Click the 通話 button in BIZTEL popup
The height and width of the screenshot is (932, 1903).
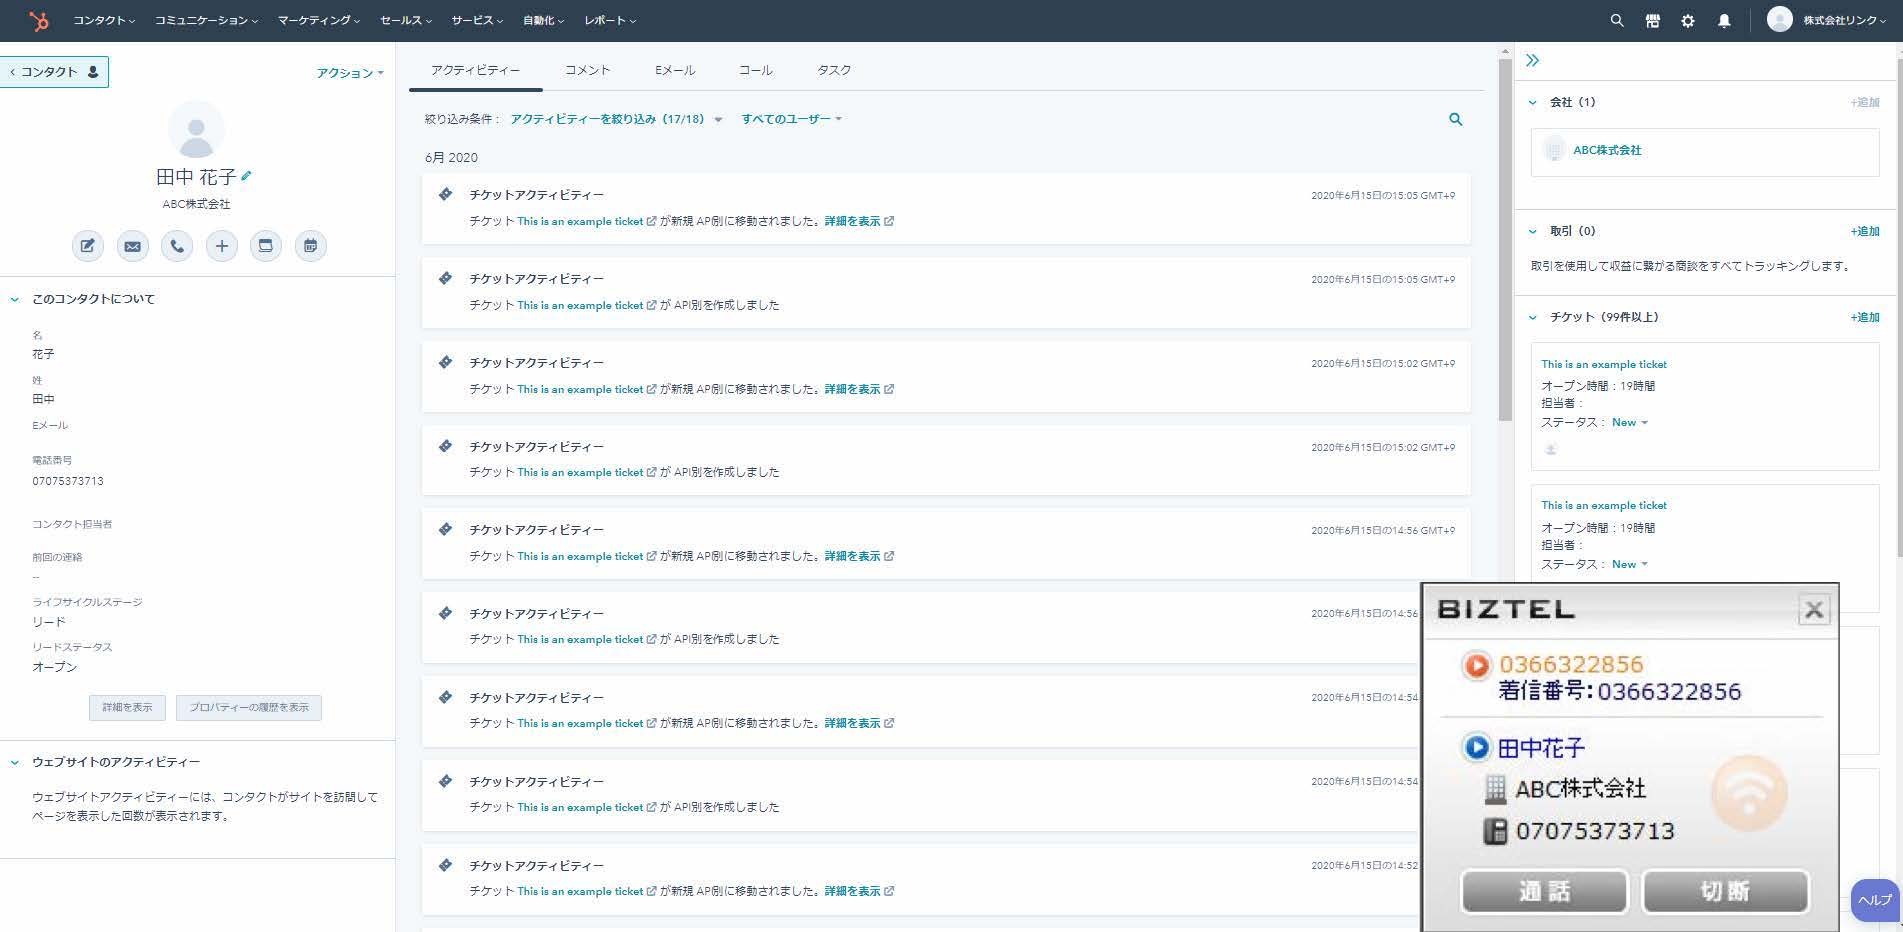tap(1544, 891)
